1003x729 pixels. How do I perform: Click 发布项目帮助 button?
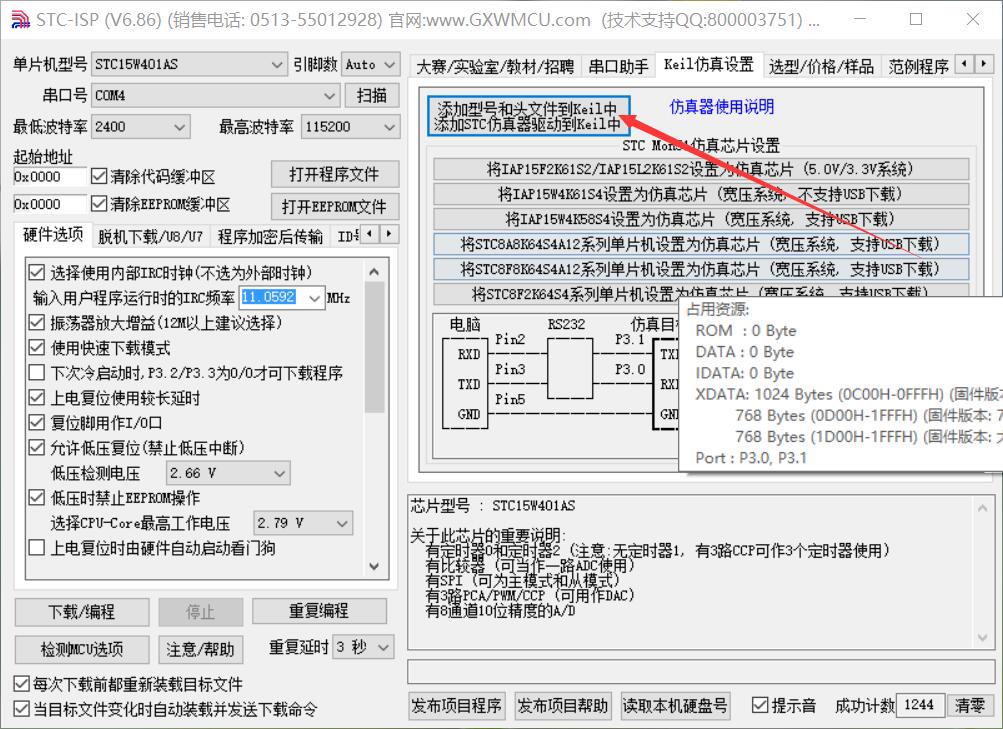[563, 706]
